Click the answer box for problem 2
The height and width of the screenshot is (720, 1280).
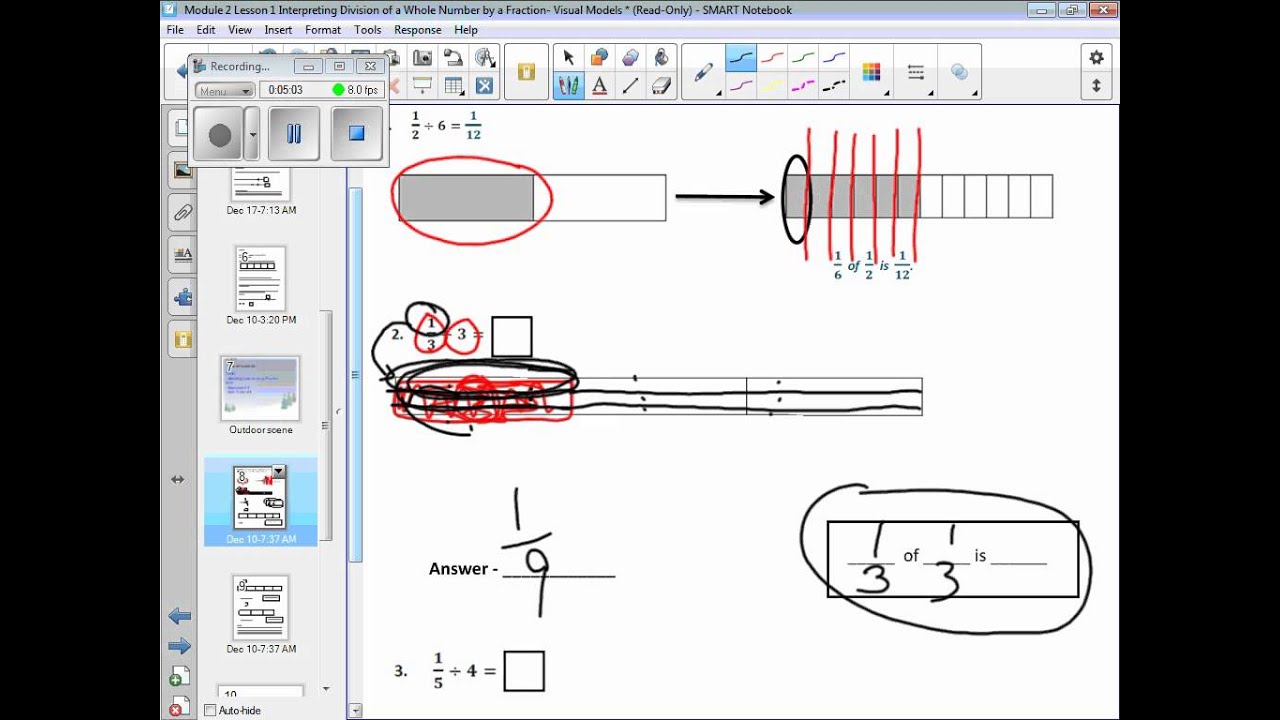(512, 337)
